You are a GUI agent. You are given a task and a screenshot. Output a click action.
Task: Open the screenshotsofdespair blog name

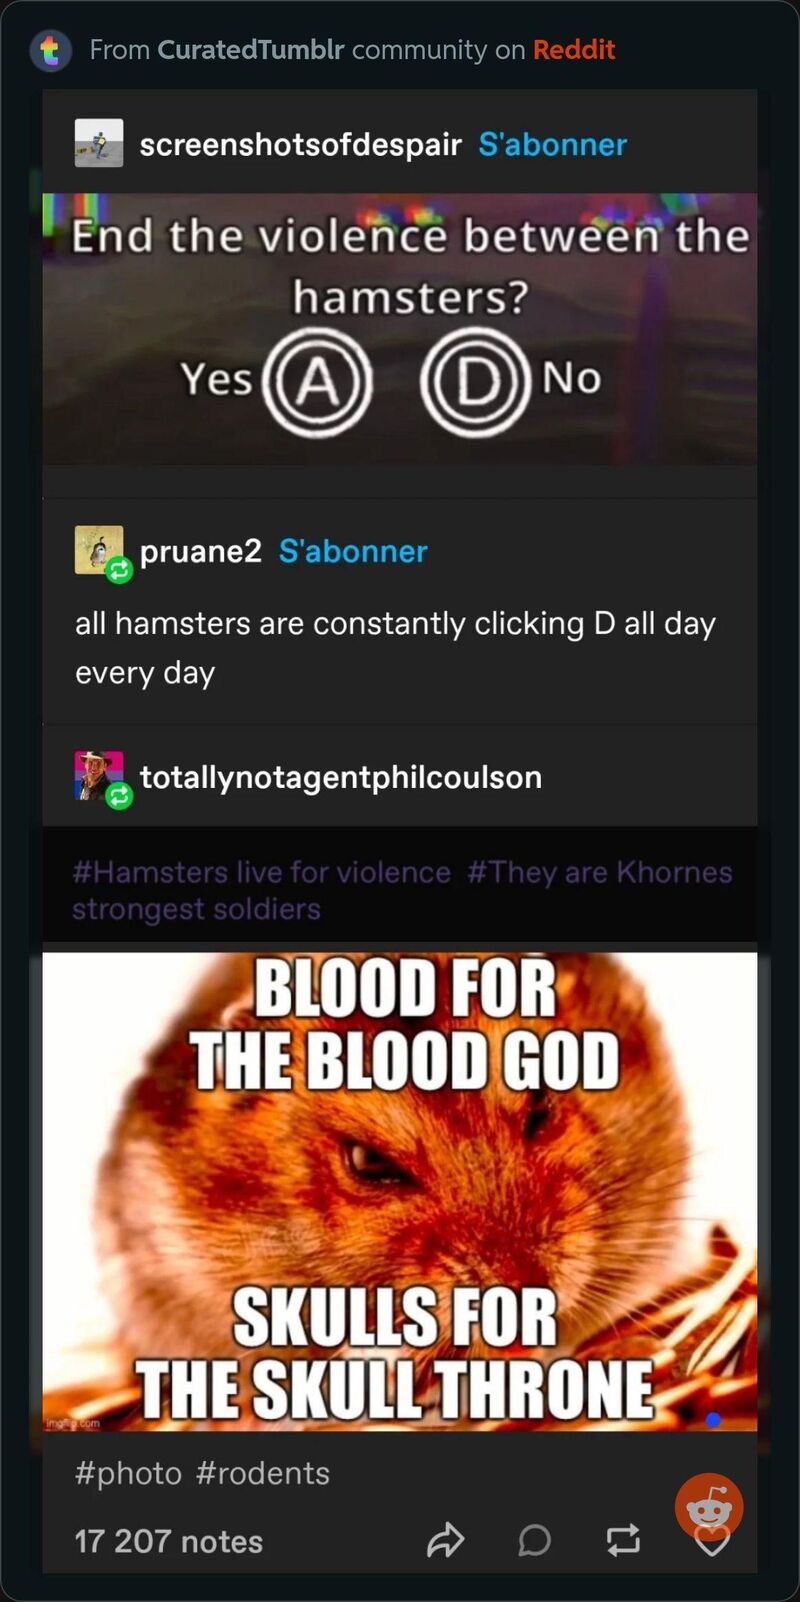(300, 144)
